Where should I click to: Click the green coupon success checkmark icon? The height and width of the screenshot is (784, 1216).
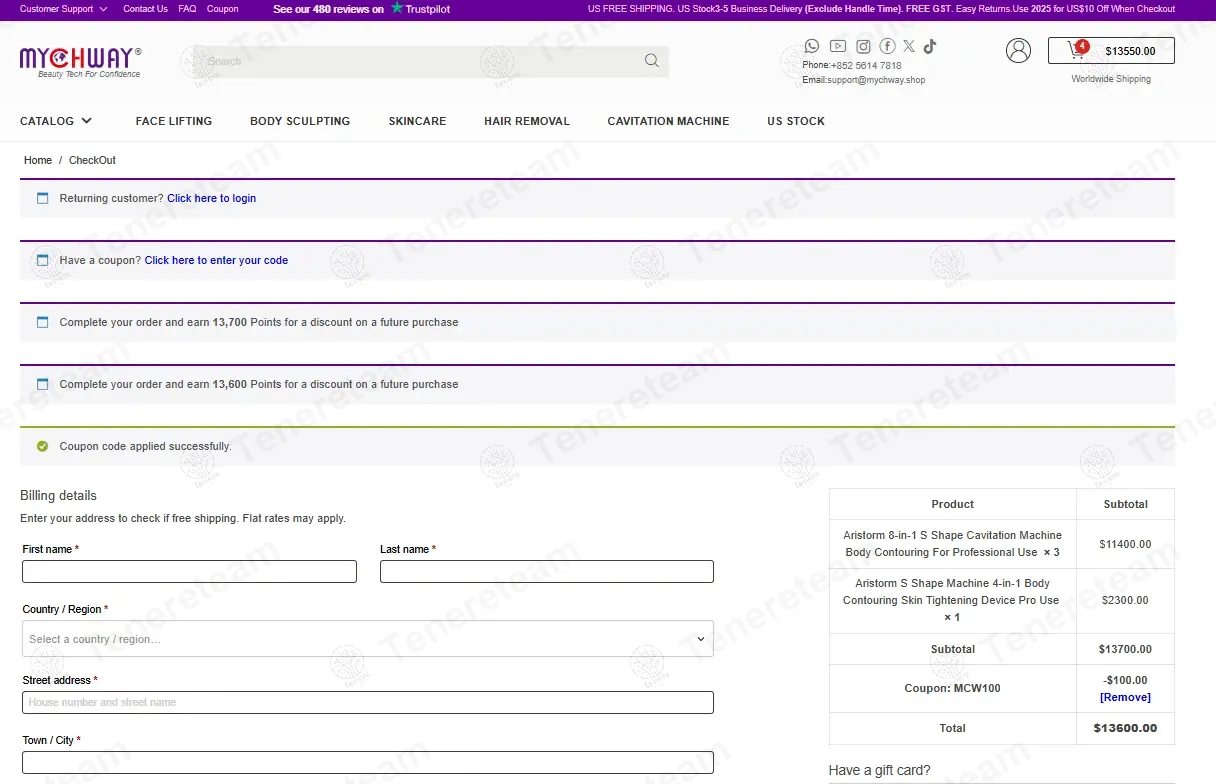(x=42, y=446)
